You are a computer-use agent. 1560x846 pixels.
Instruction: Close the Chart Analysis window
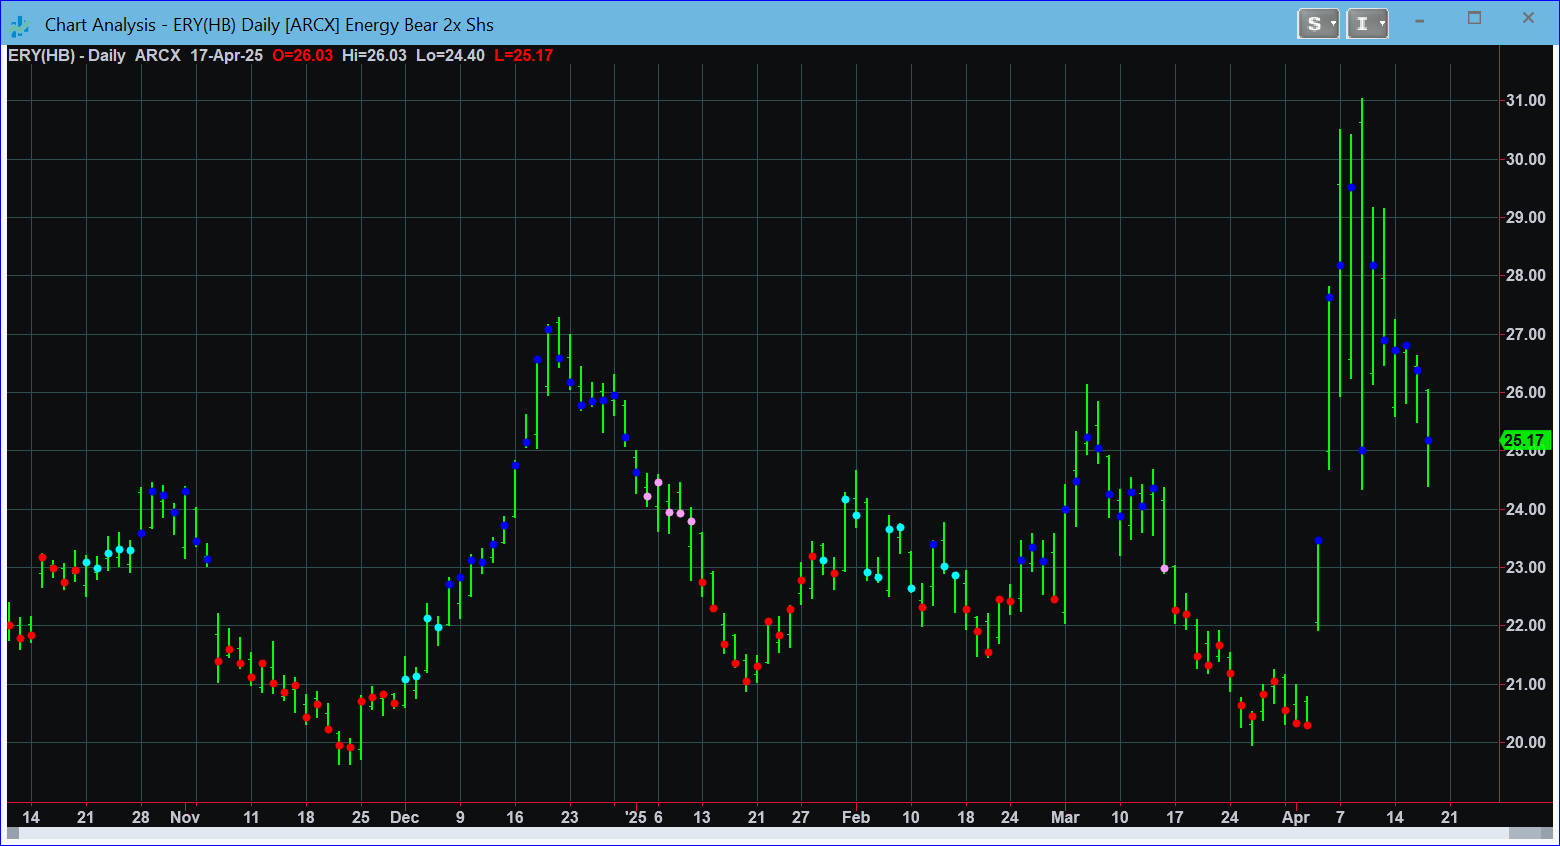tap(1528, 18)
